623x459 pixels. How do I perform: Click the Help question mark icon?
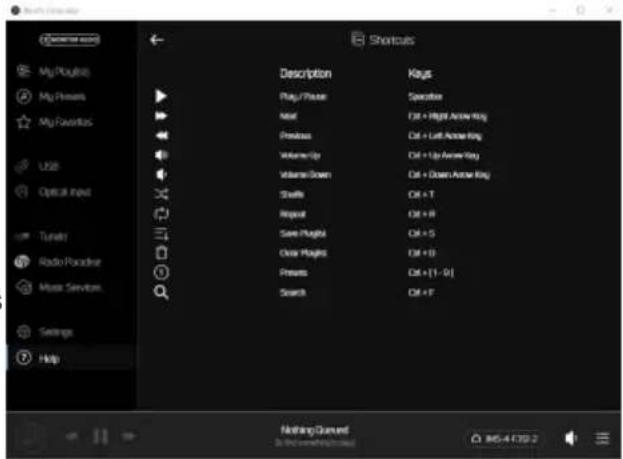pyautogui.click(x=23, y=358)
